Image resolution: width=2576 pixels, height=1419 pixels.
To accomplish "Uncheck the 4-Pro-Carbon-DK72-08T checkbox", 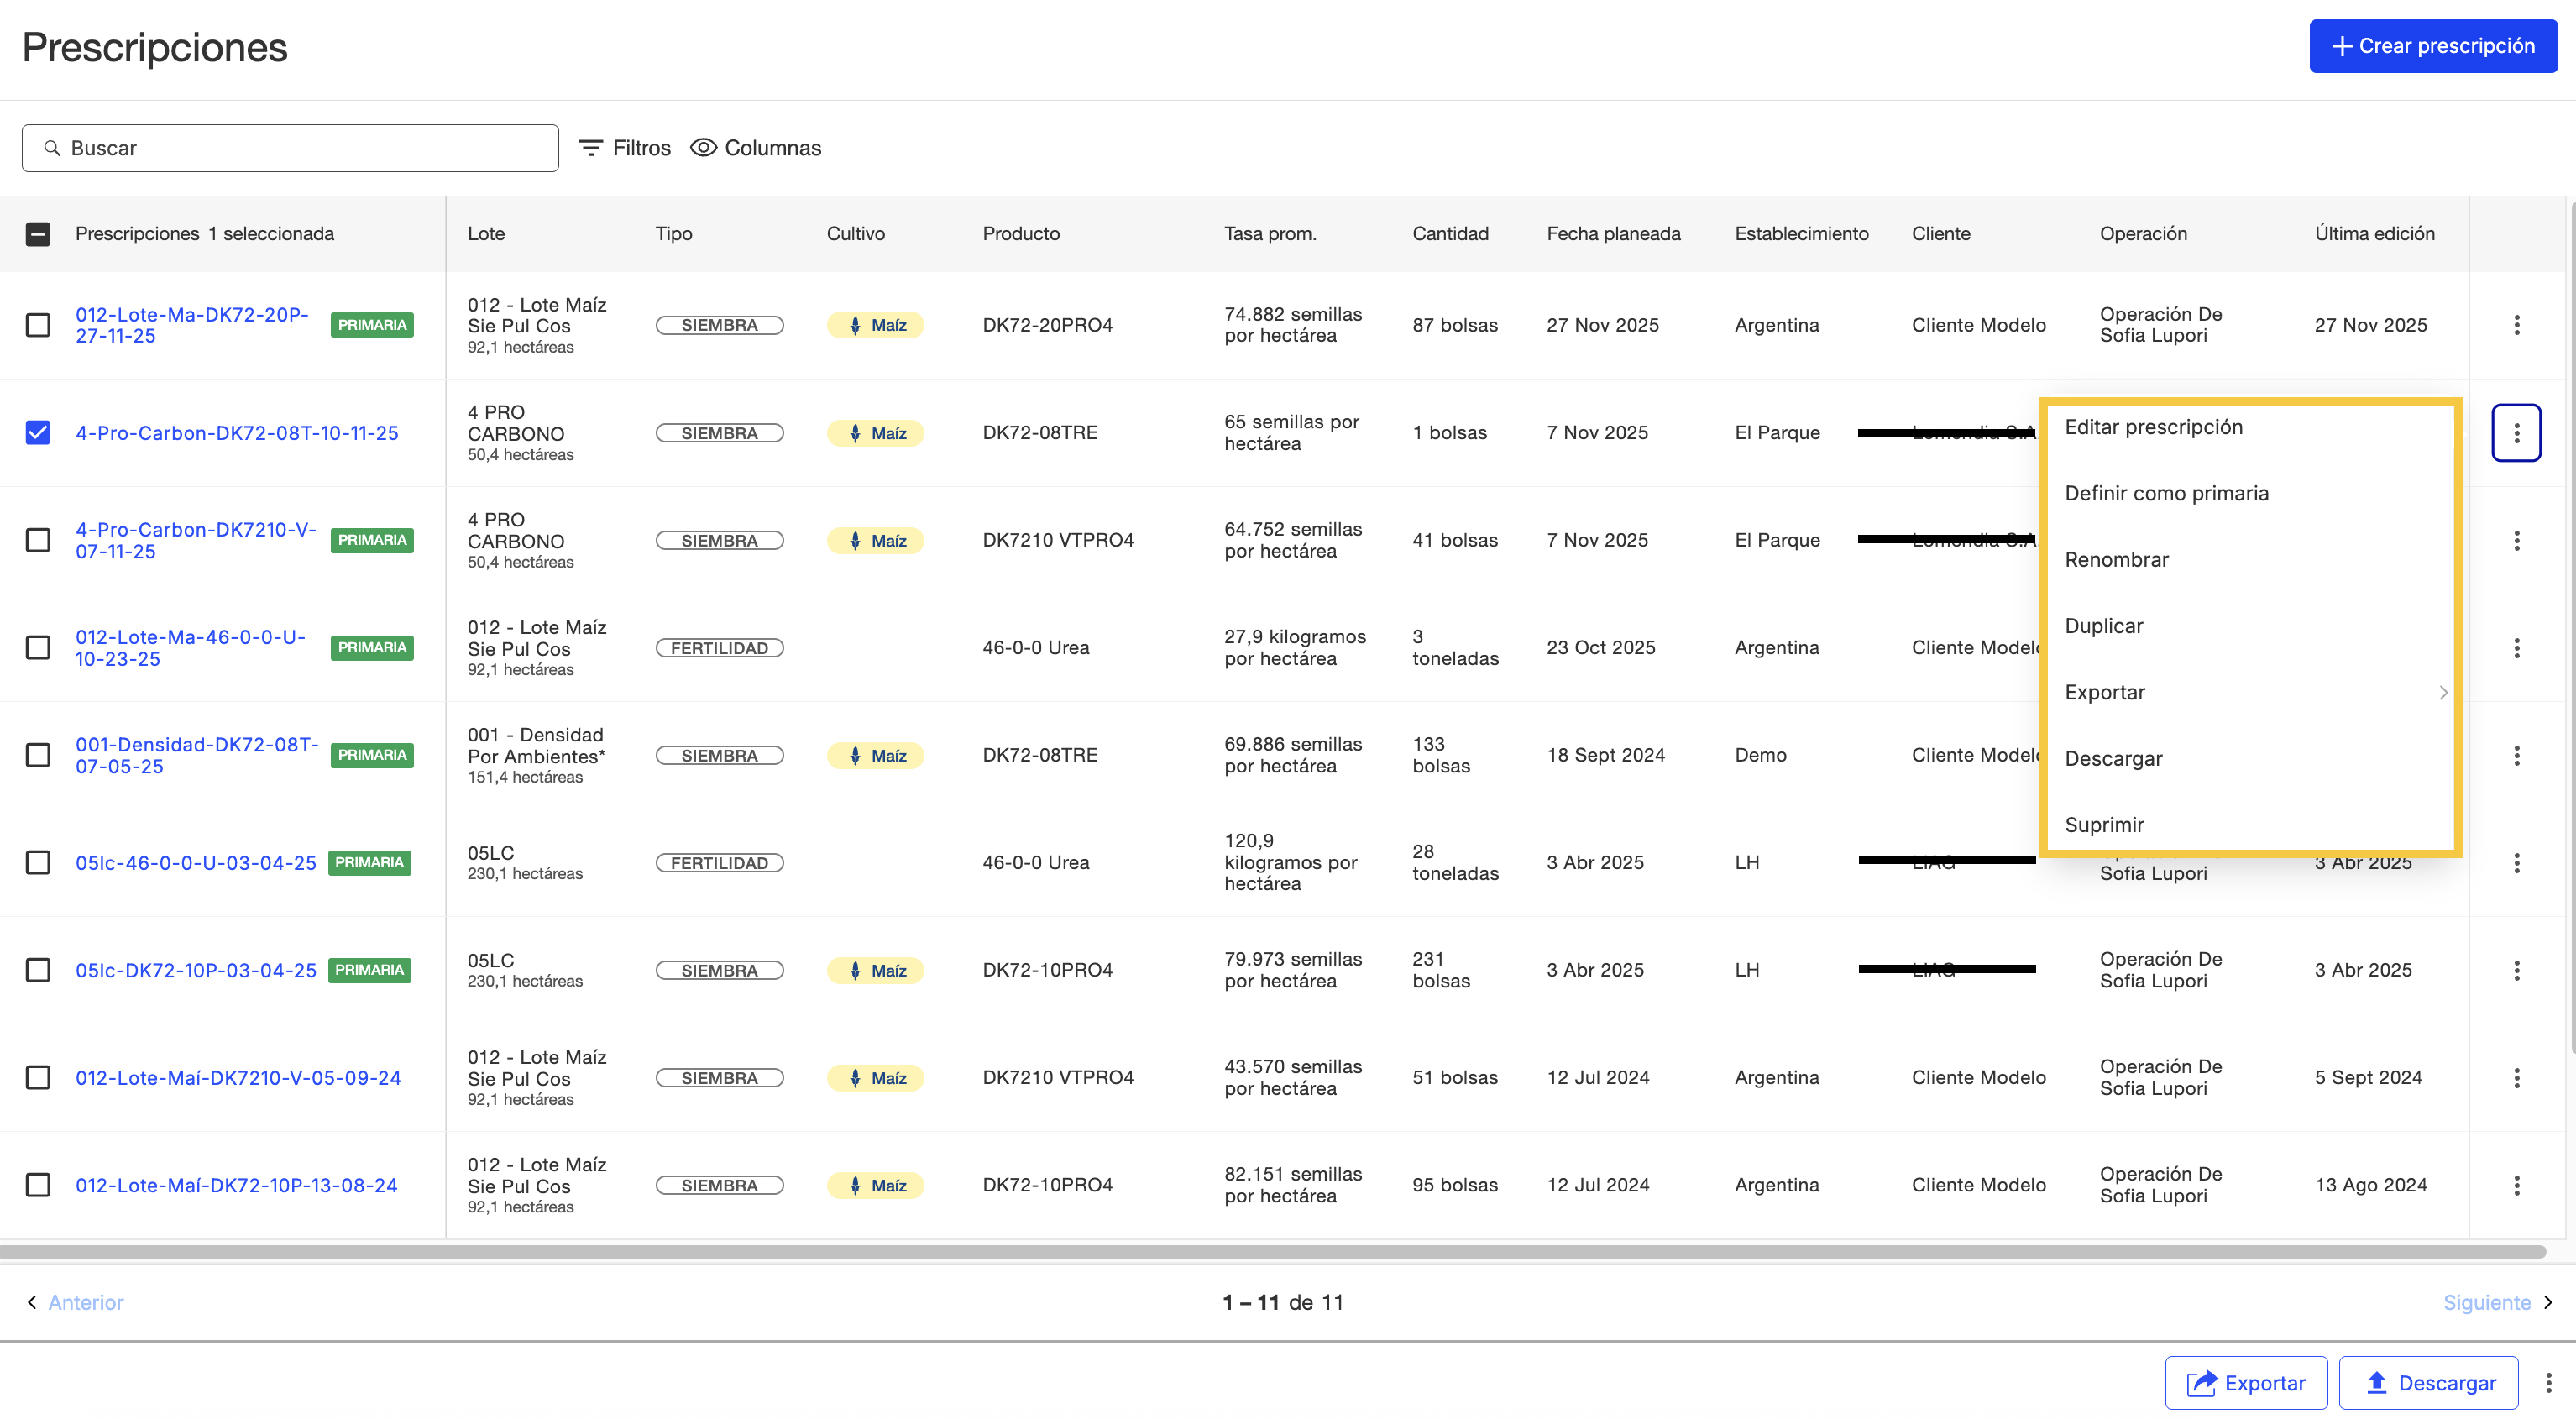I will click(x=38, y=433).
